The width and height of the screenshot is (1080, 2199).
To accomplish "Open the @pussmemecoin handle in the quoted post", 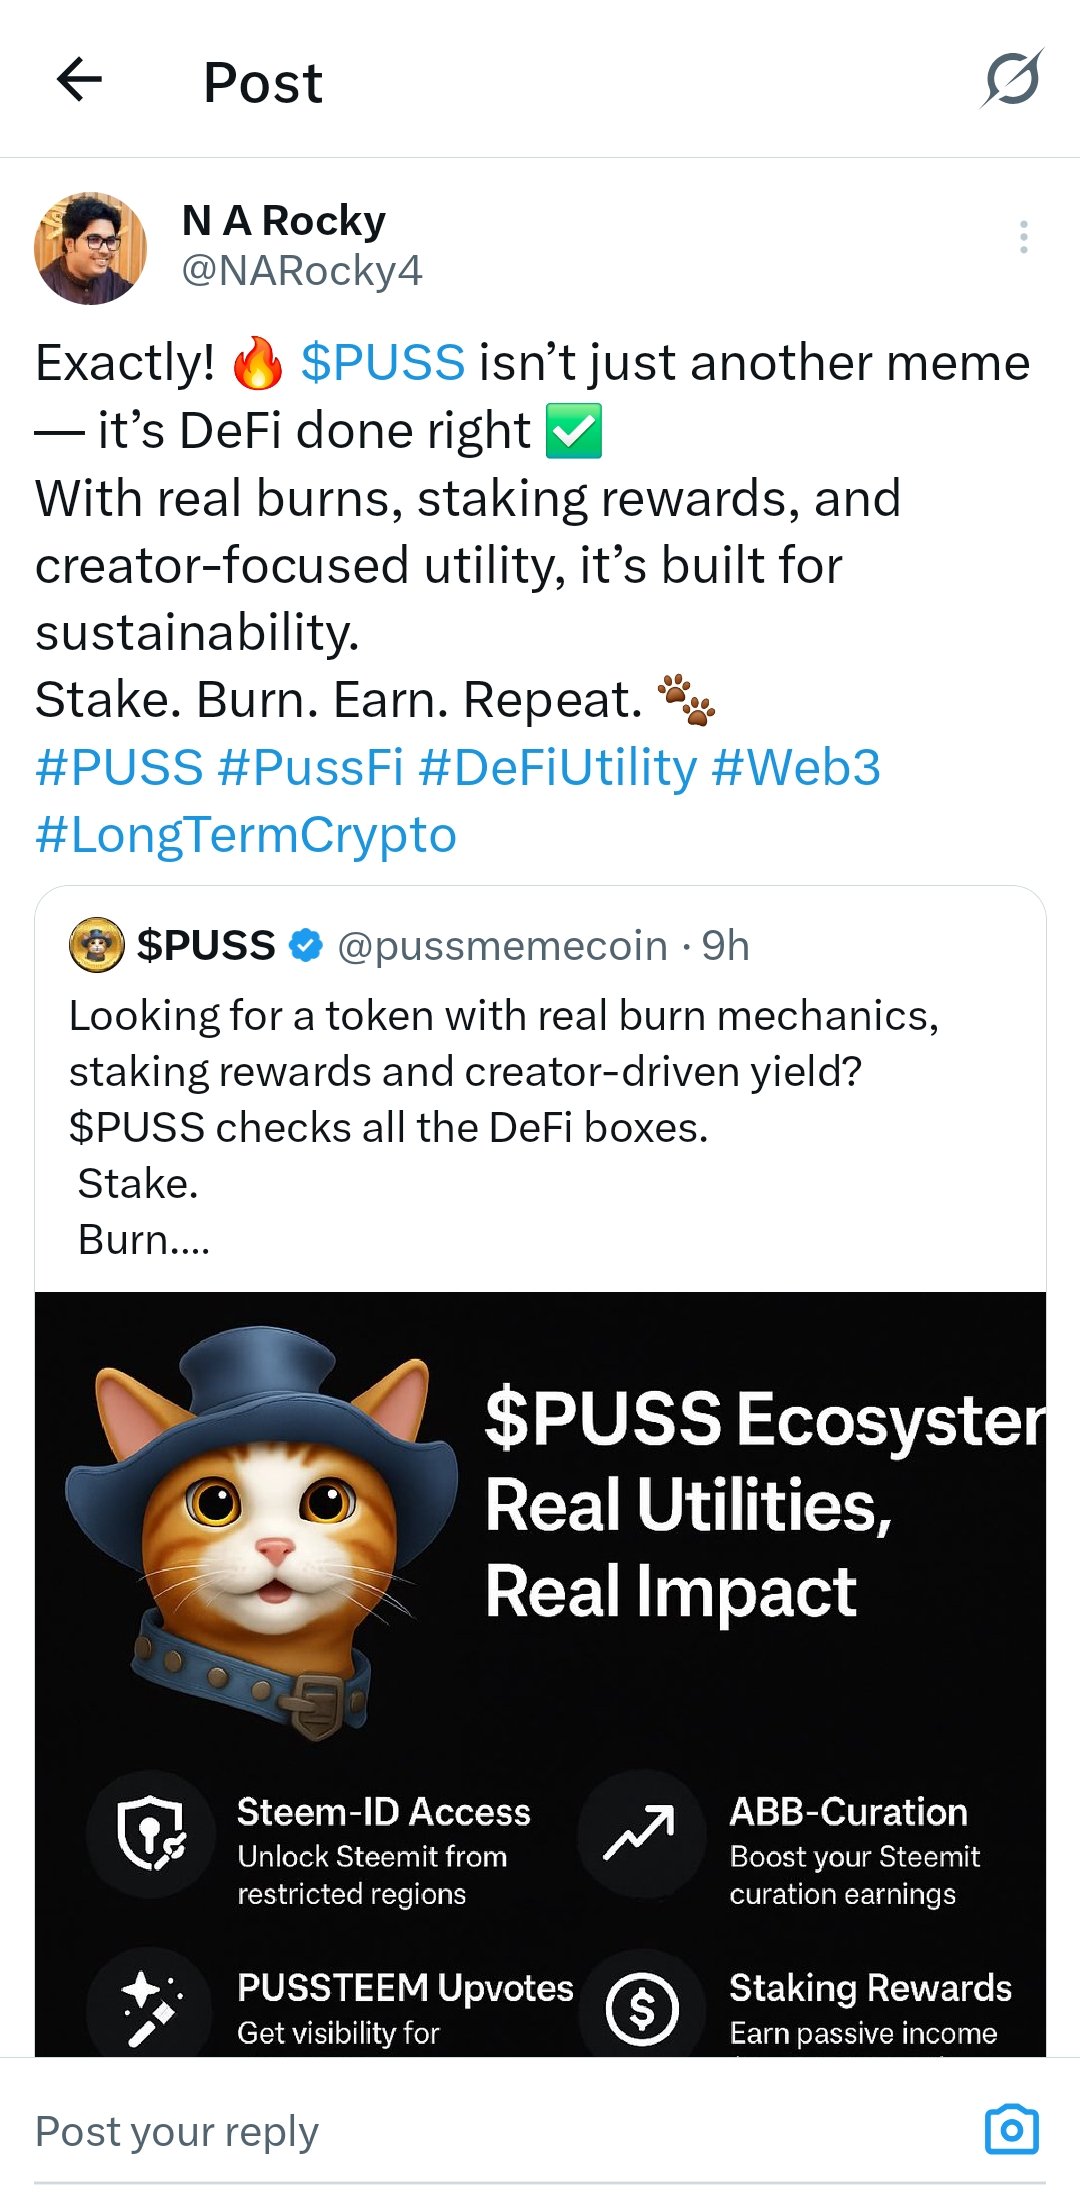I will (503, 946).
